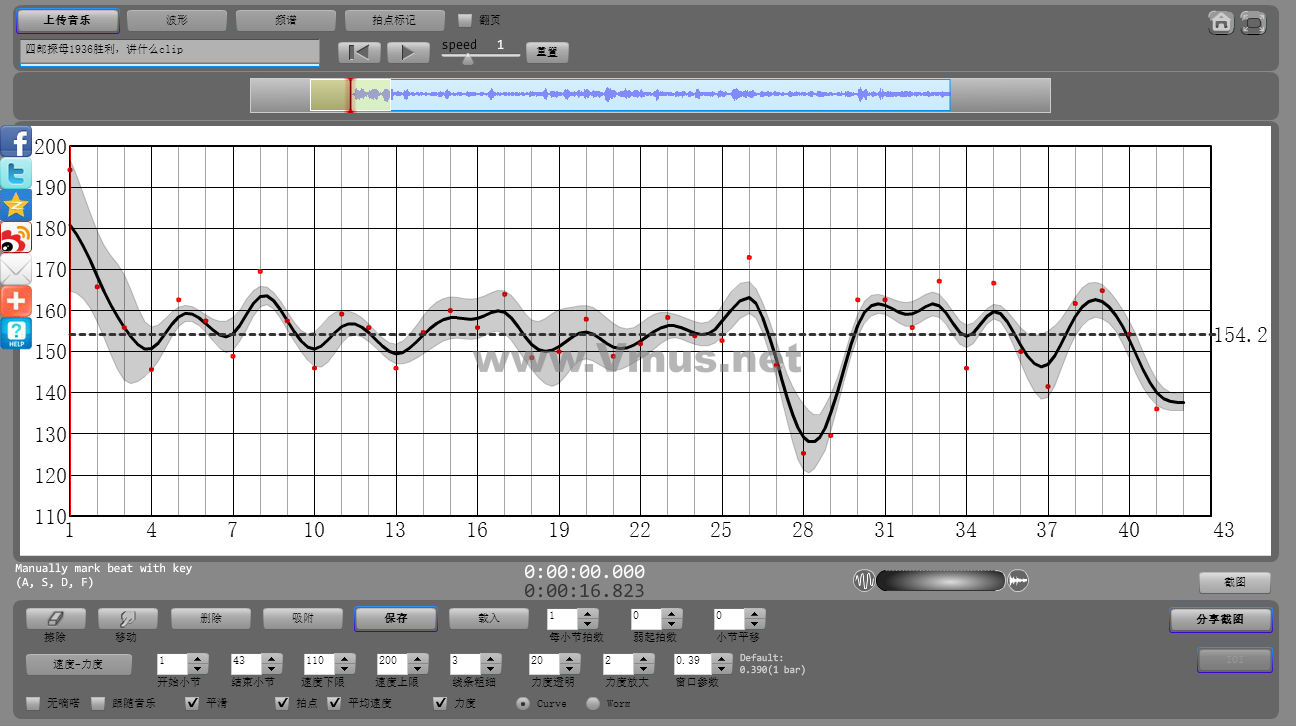Click the 删除 button
The image size is (1296, 726).
tap(211, 619)
